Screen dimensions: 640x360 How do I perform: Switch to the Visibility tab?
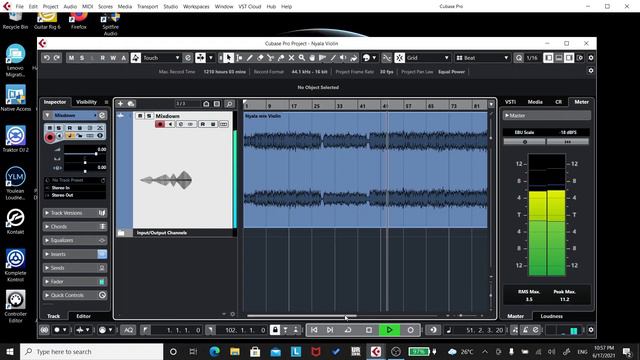87,102
